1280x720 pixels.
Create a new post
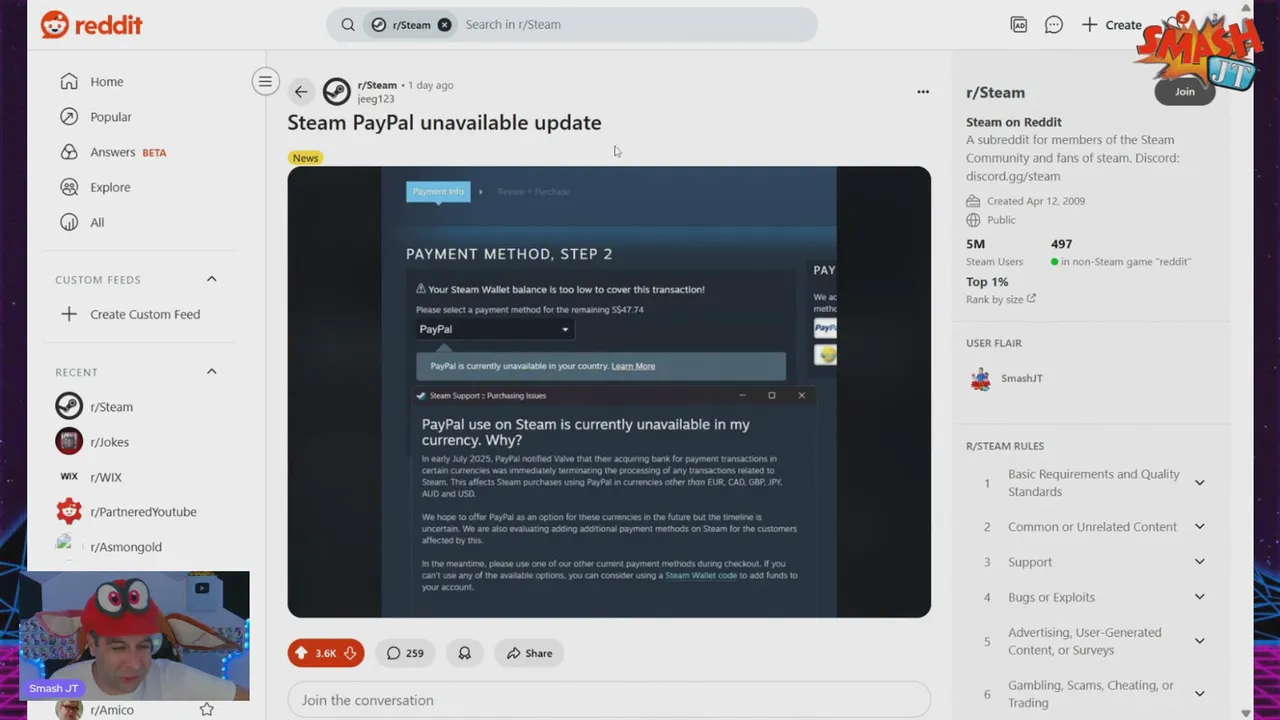(1111, 25)
